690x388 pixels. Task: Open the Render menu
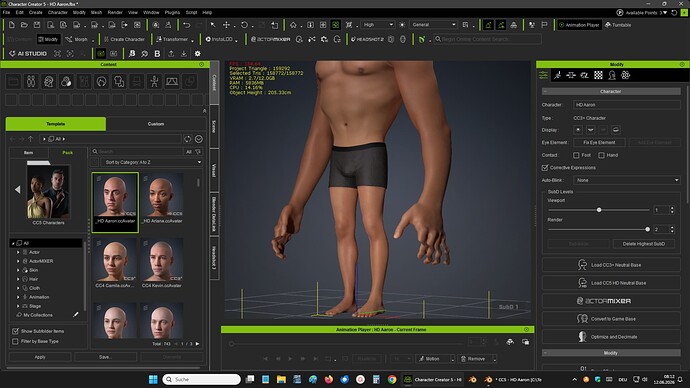pyautogui.click(x=115, y=12)
